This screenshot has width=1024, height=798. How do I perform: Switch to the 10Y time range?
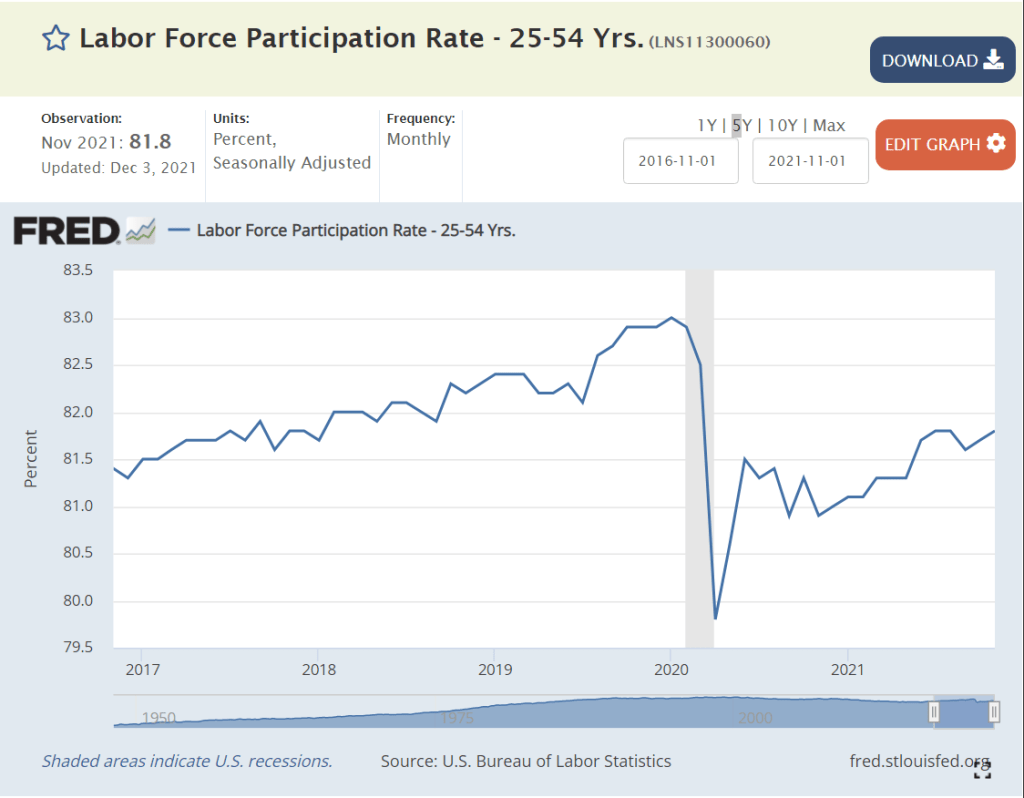point(783,125)
